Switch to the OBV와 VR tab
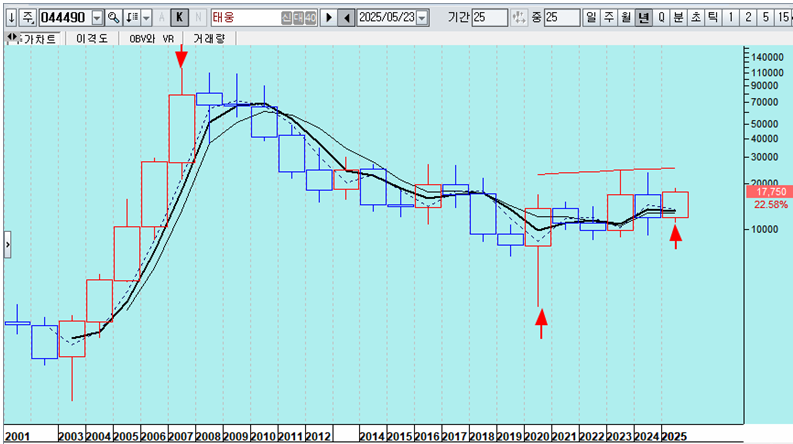793x444 pixels. click(151, 38)
